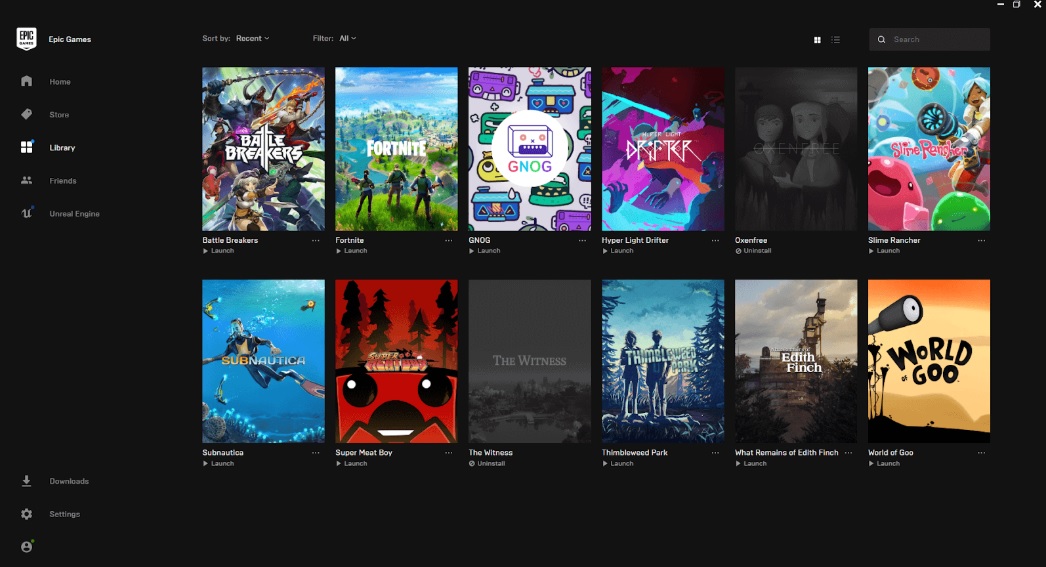Select the Subnautica cover thumbnail
Screen dimensions: 1046x567
pyautogui.click(x=263, y=361)
